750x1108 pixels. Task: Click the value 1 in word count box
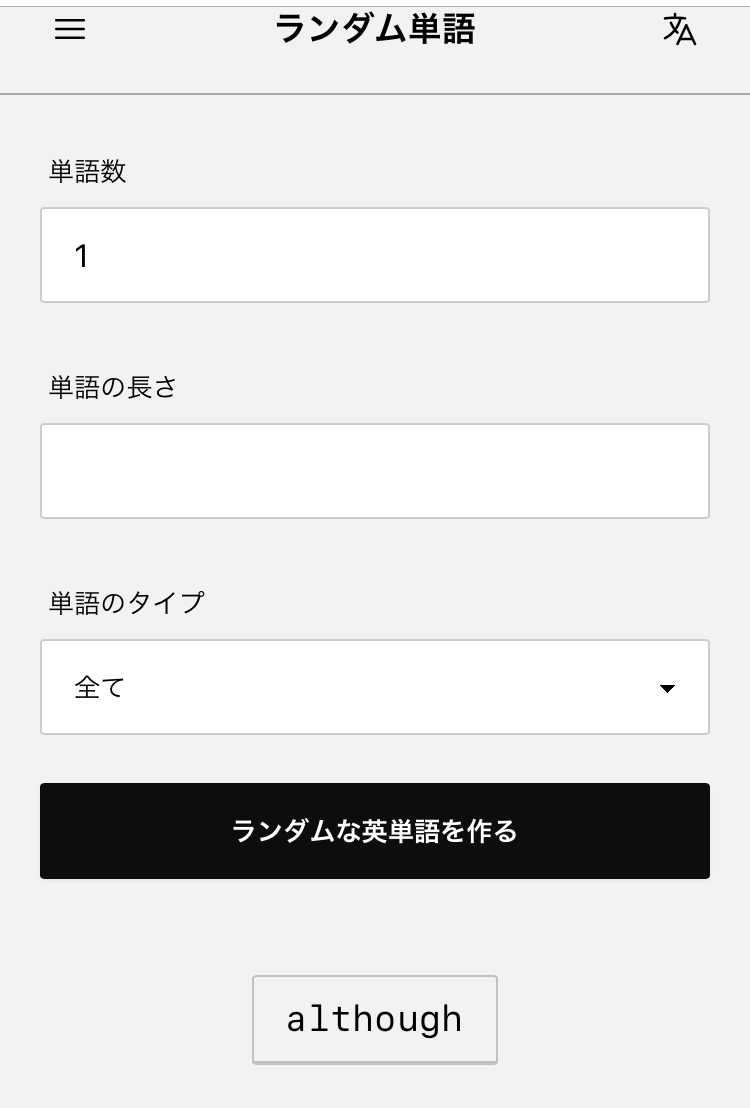pyautogui.click(x=82, y=257)
